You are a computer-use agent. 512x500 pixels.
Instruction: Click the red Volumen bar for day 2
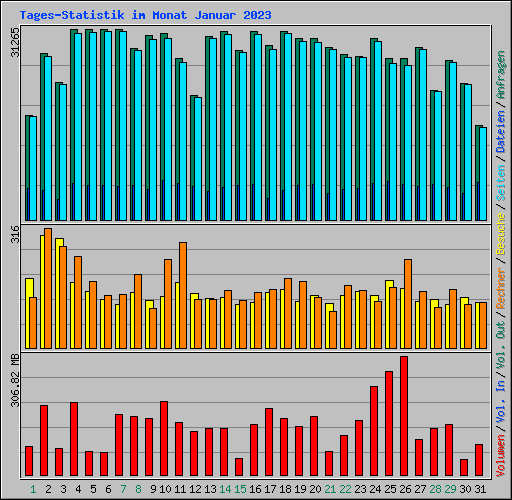(44, 441)
